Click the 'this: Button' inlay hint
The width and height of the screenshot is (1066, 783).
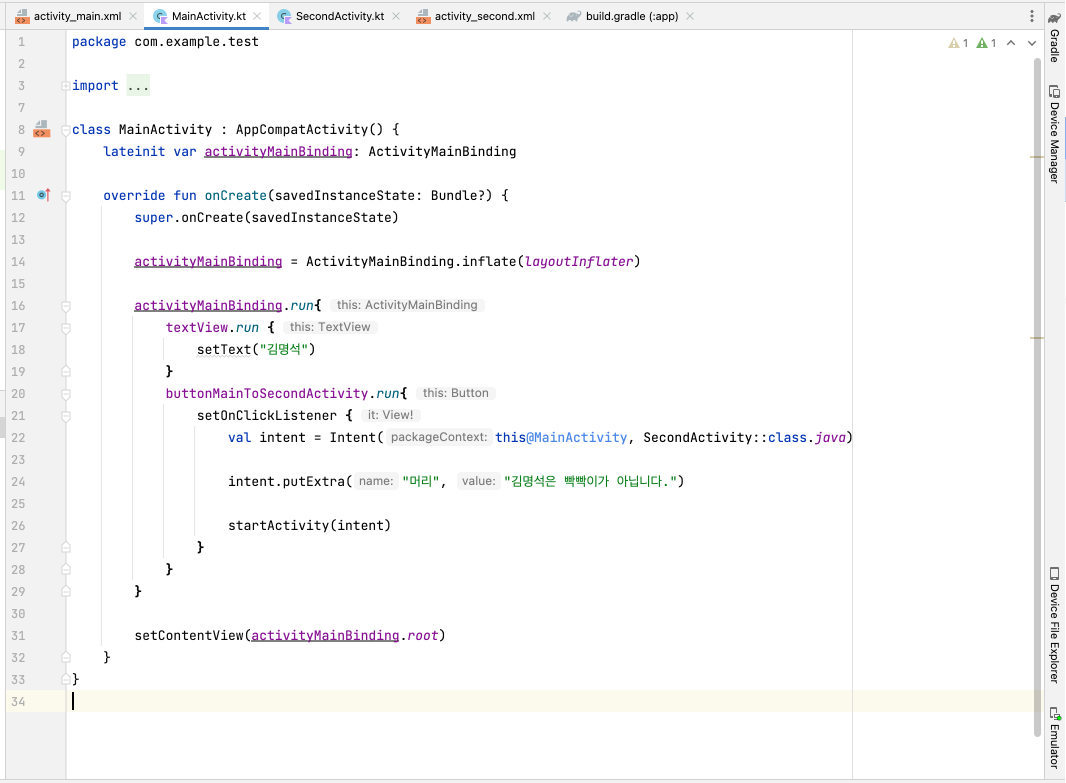click(x=455, y=393)
